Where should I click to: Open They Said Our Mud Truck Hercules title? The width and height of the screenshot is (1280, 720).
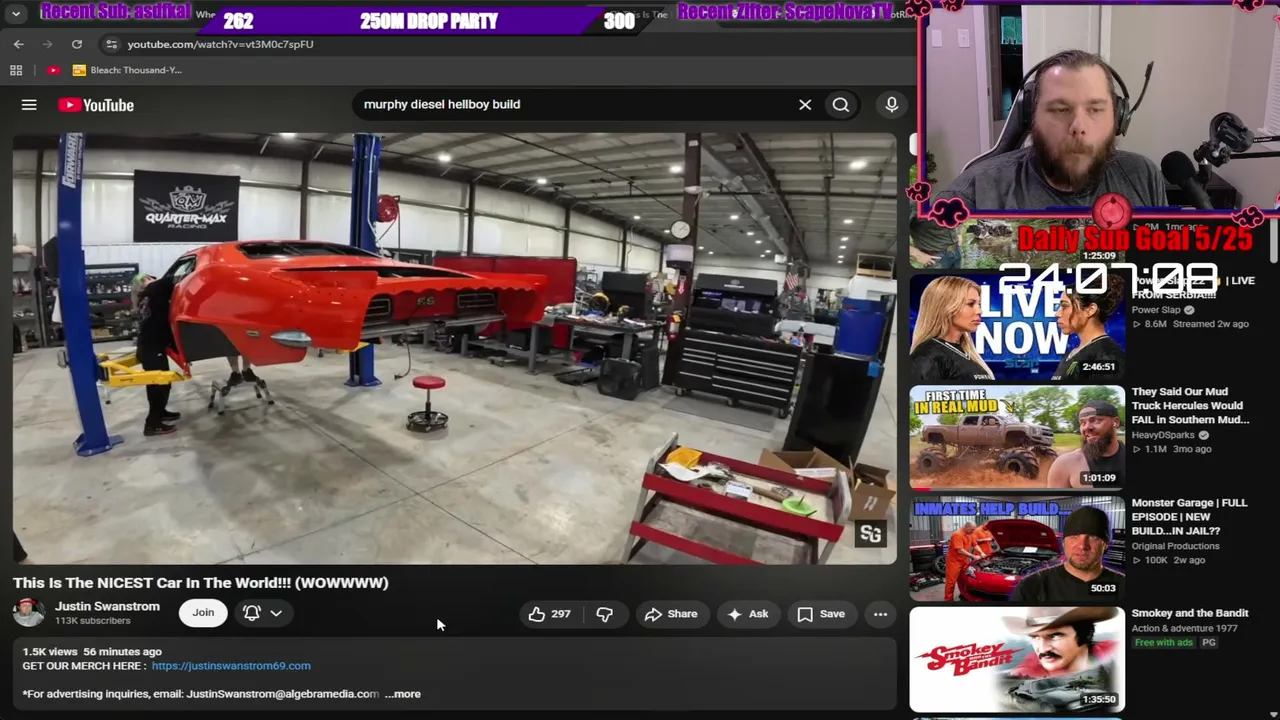coord(1190,406)
